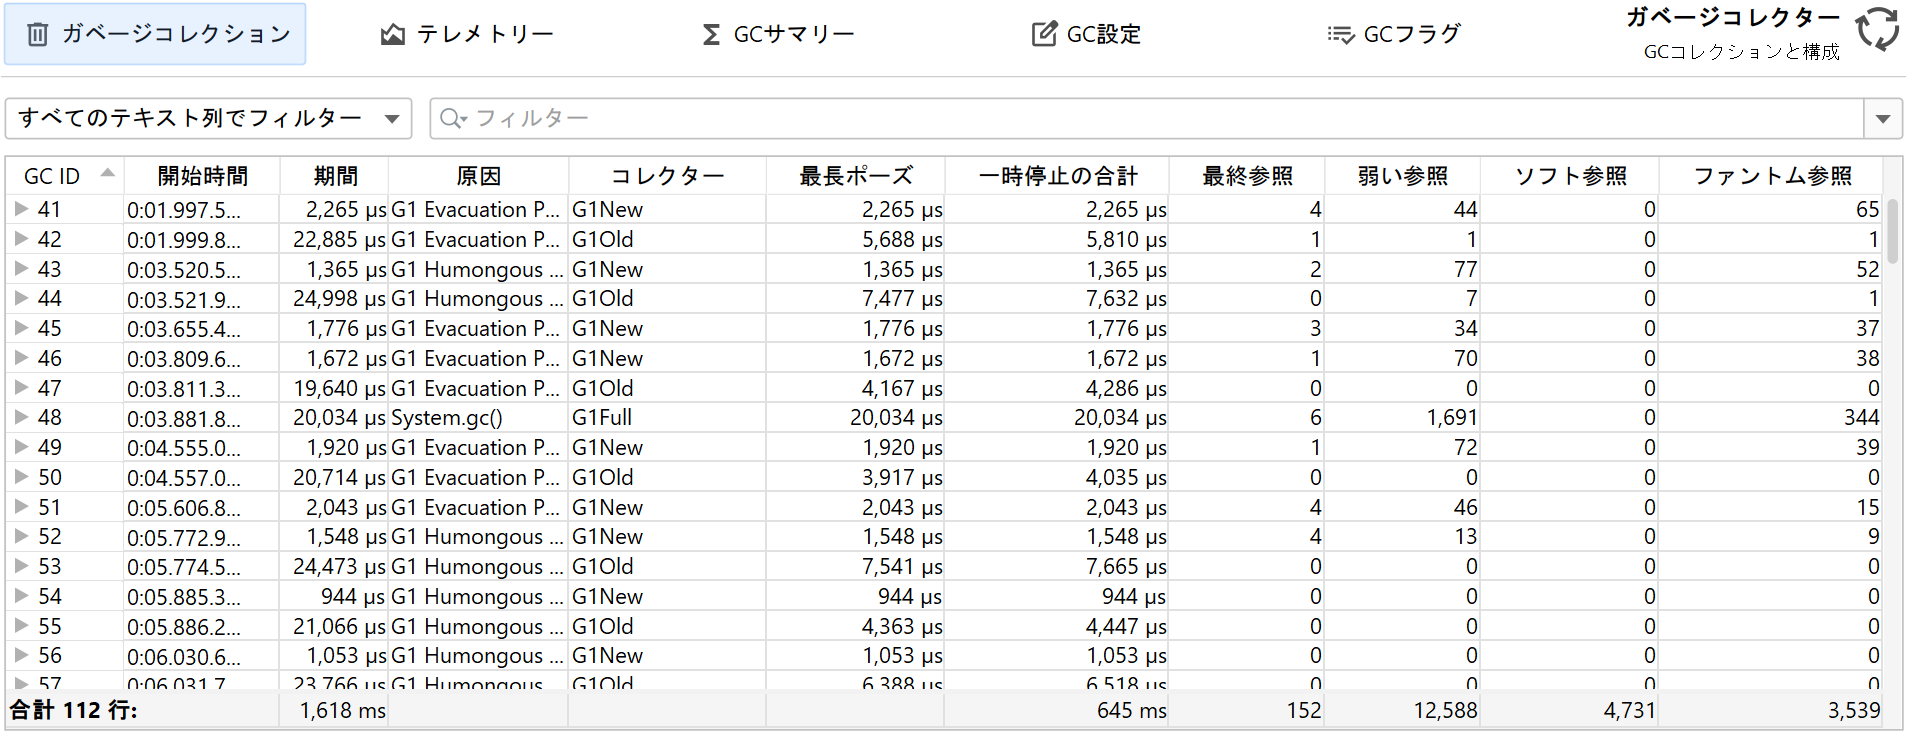Expand the GC ID 48 row
Image resolution: width=1906 pixels, height=735 pixels.
tap(21, 417)
